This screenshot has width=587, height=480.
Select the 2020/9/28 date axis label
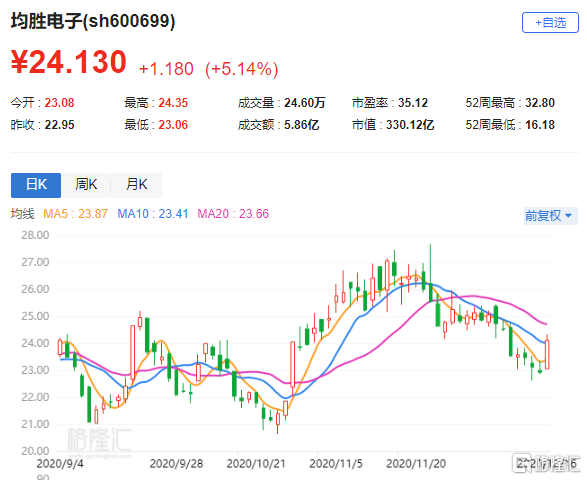point(176,464)
